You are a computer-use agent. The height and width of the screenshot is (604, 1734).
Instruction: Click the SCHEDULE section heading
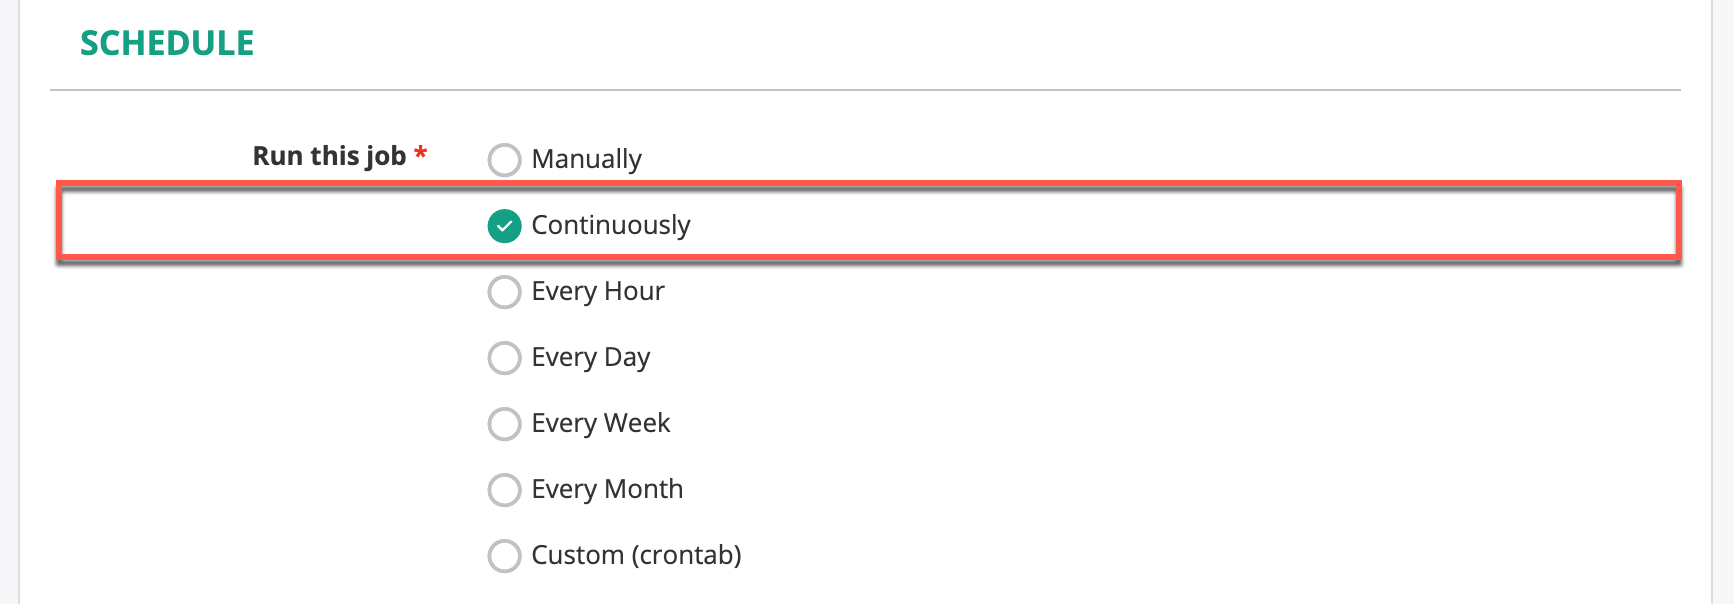168,43
